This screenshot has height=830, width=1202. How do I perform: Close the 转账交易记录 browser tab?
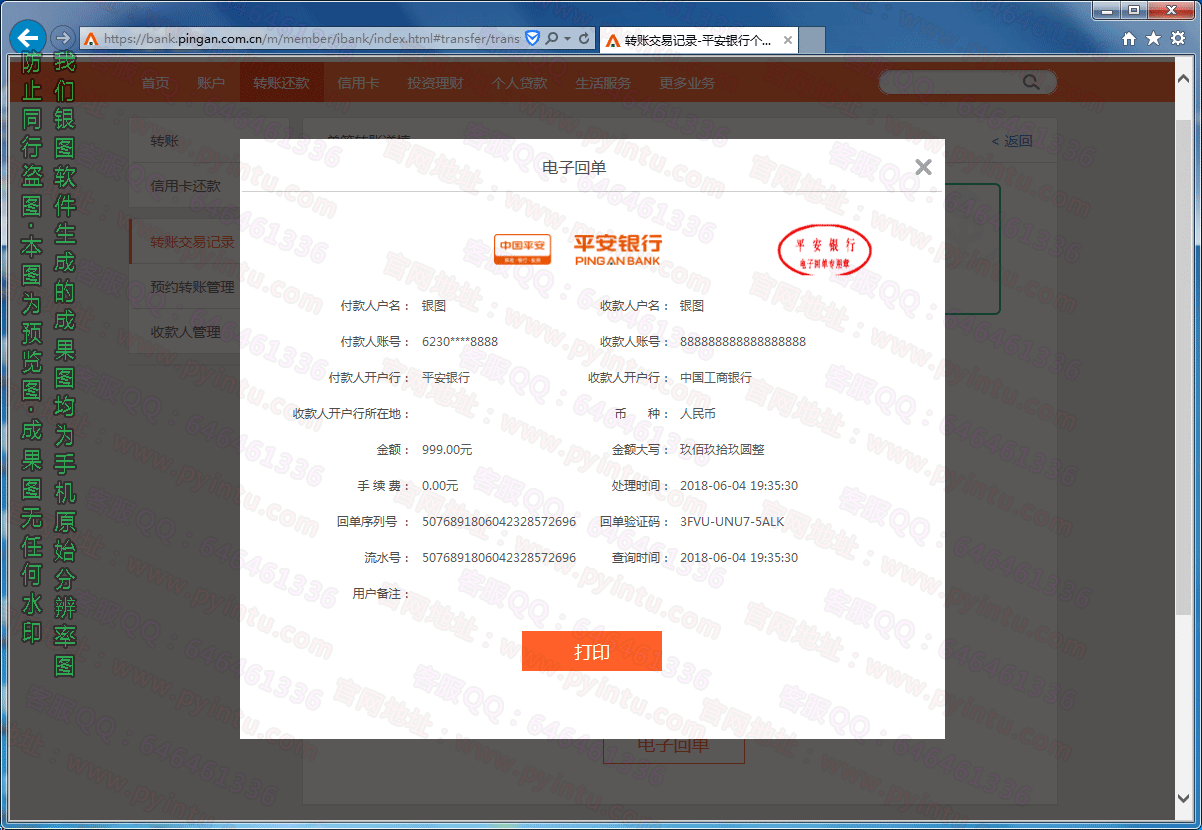pos(788,40)
